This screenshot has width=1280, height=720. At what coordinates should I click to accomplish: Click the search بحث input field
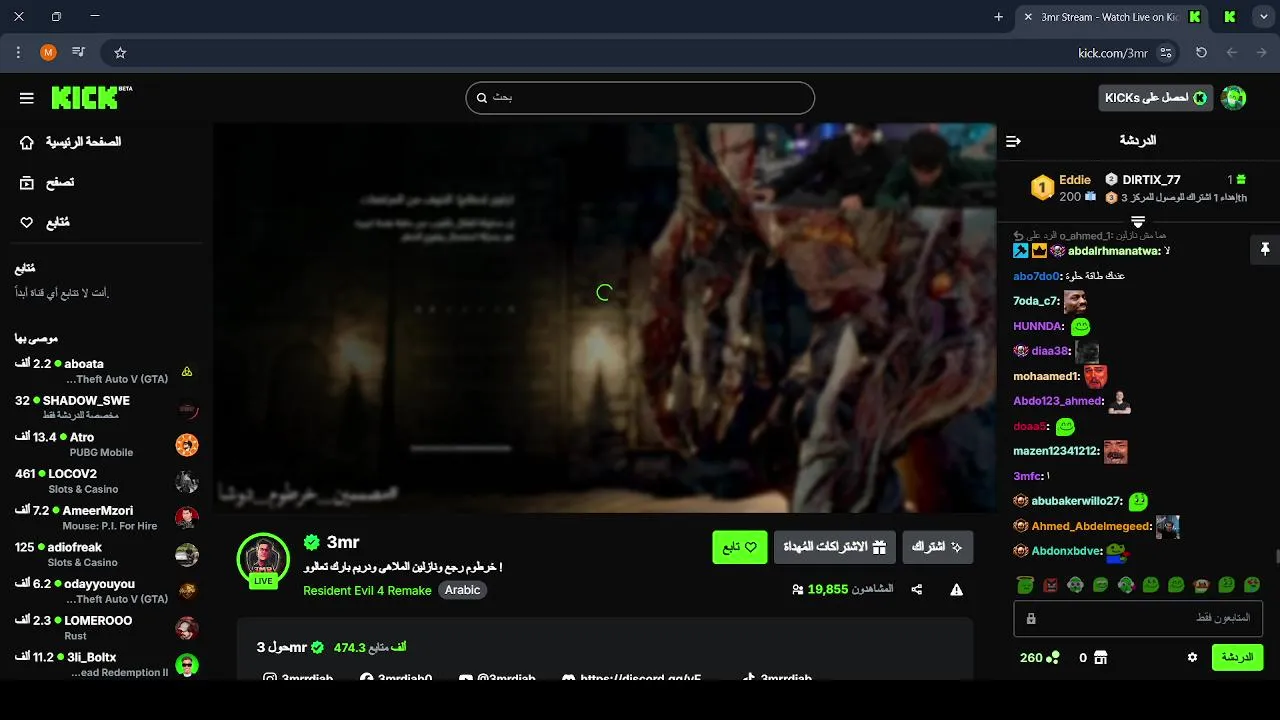click(640, 97)
